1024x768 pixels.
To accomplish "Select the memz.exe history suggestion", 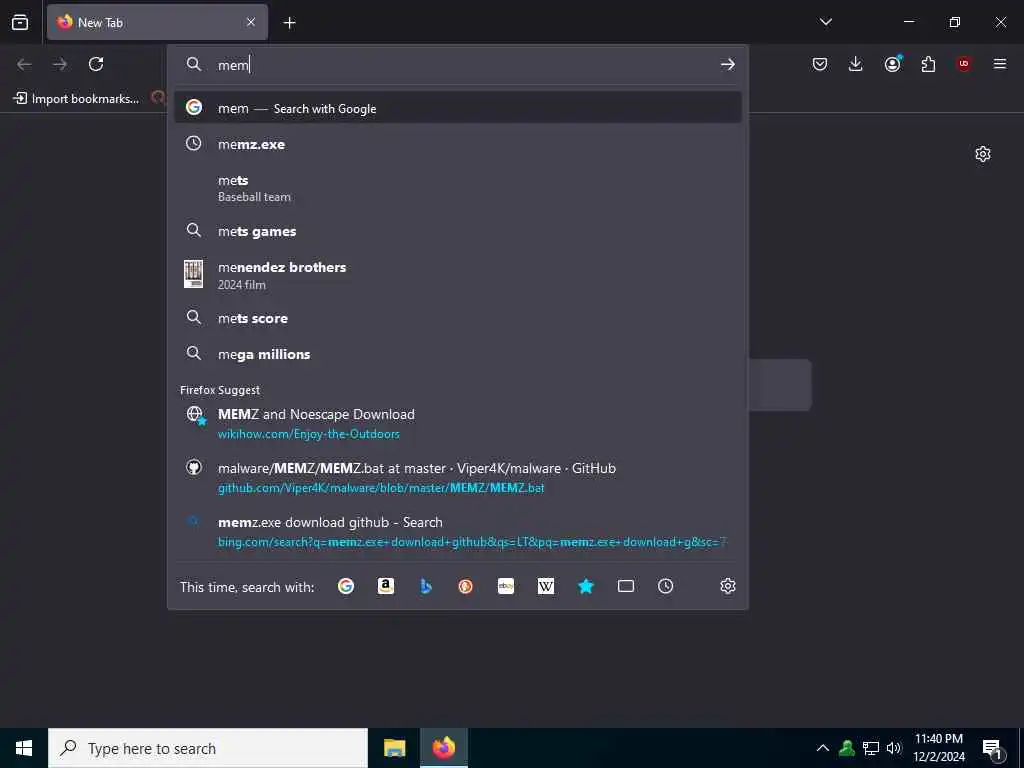I will [458, 144].
